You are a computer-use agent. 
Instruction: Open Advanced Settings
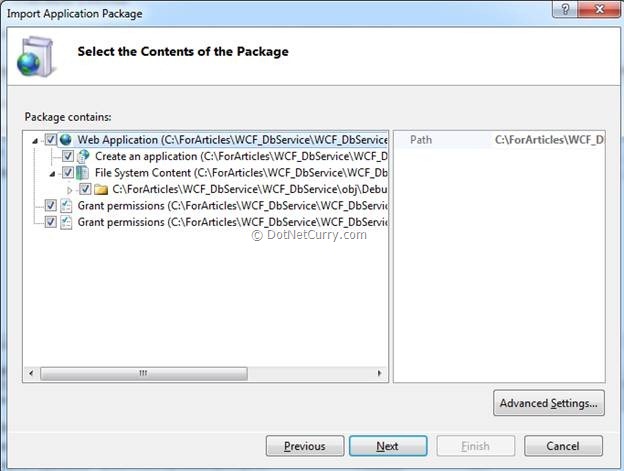(x=549, y=403)
